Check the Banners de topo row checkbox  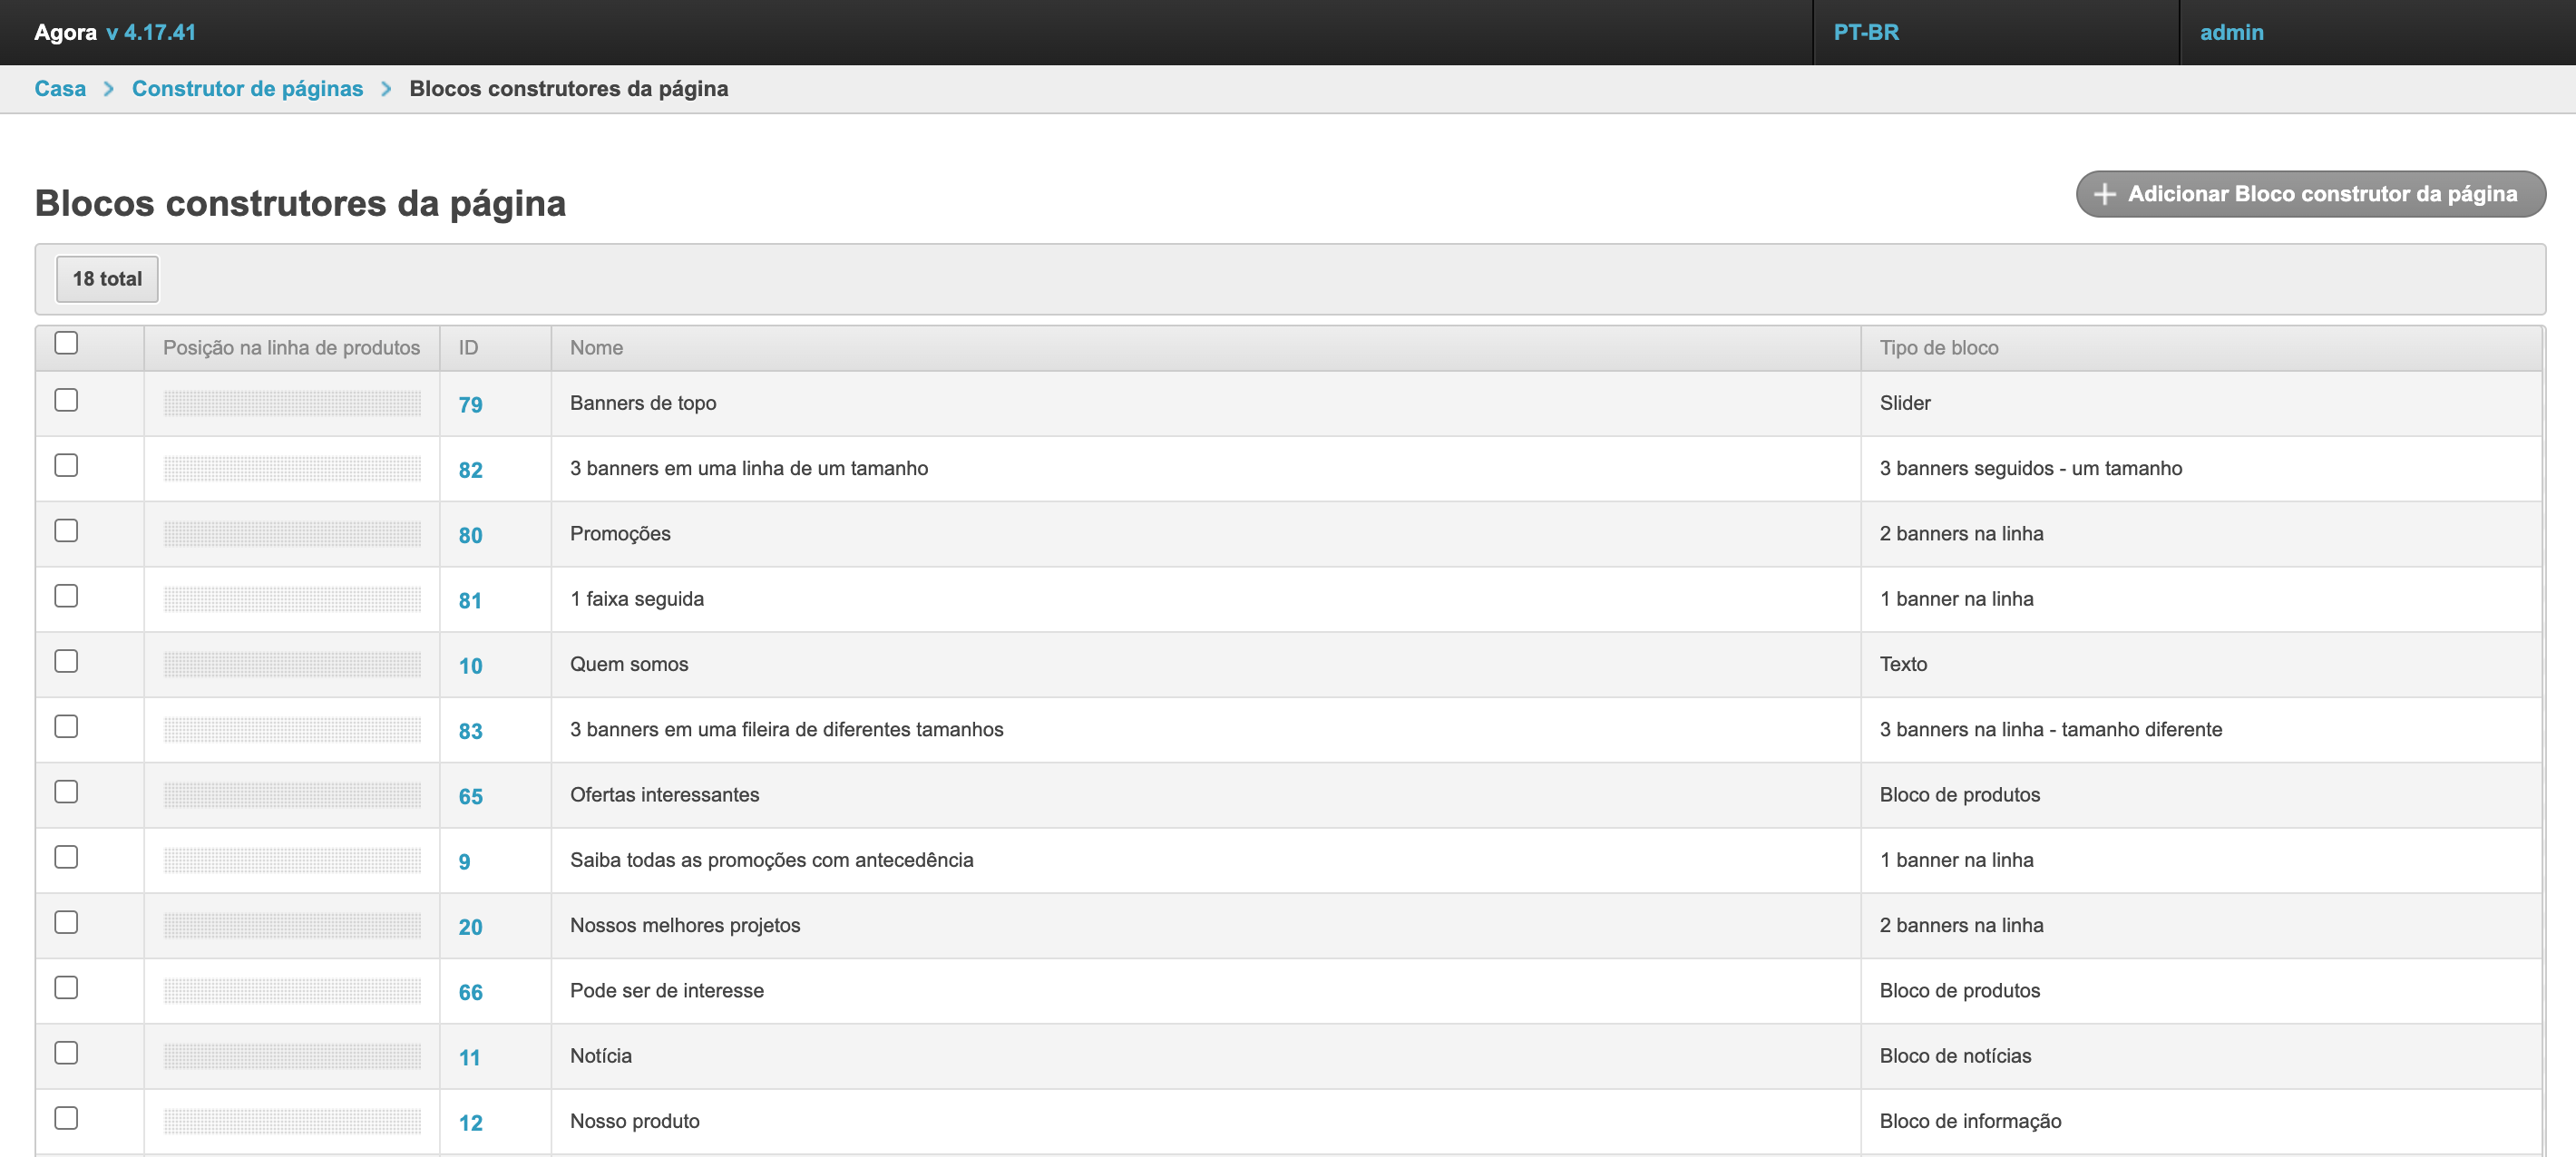[x=66, y=400]
